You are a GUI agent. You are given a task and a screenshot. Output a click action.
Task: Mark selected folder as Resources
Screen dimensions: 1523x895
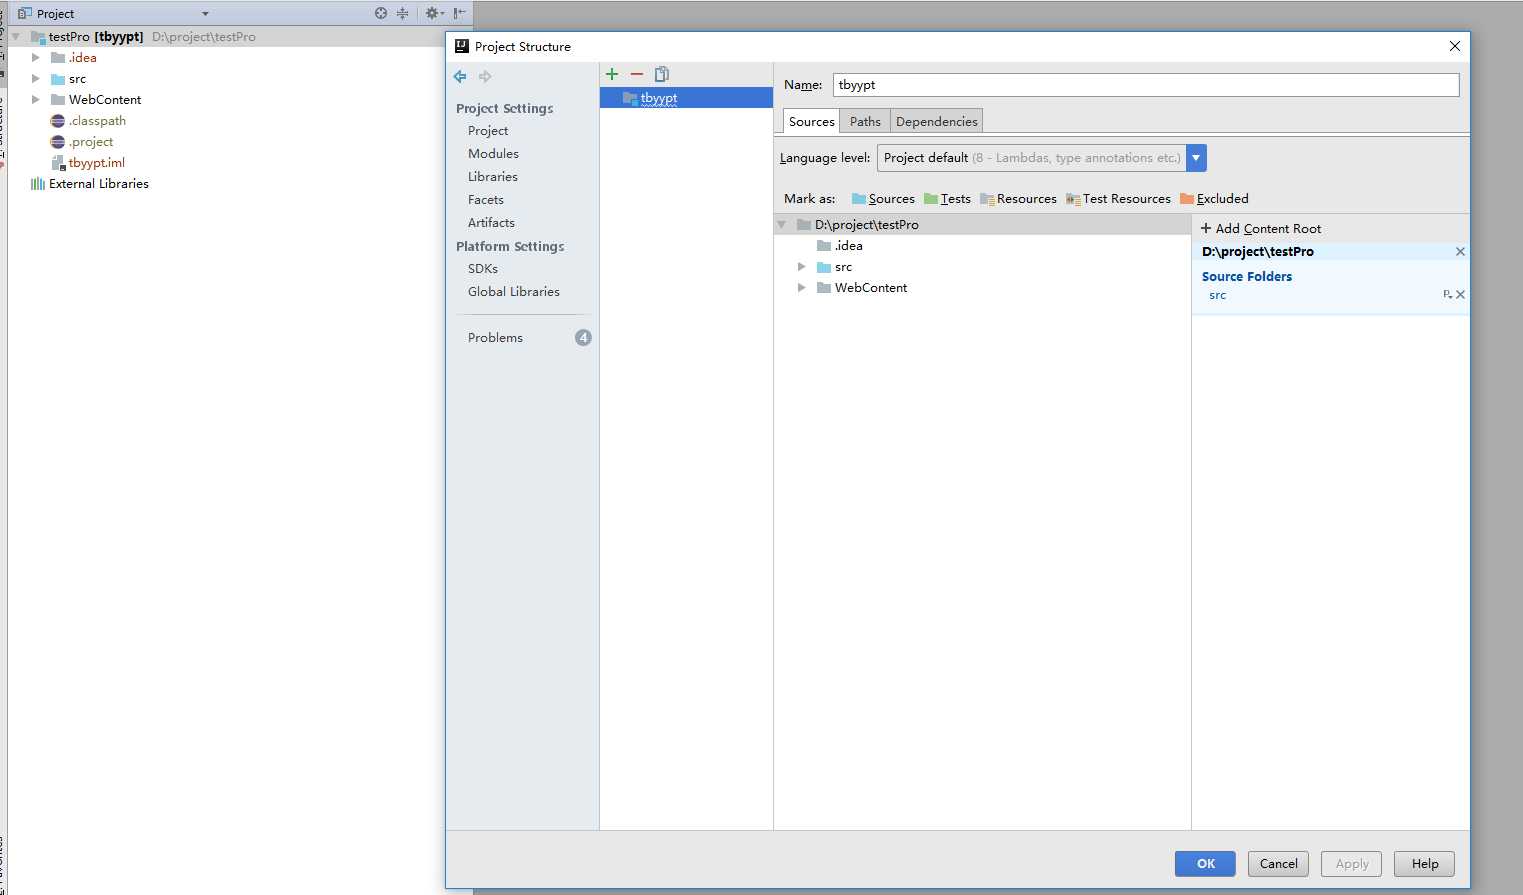[x=1018, y=199]
